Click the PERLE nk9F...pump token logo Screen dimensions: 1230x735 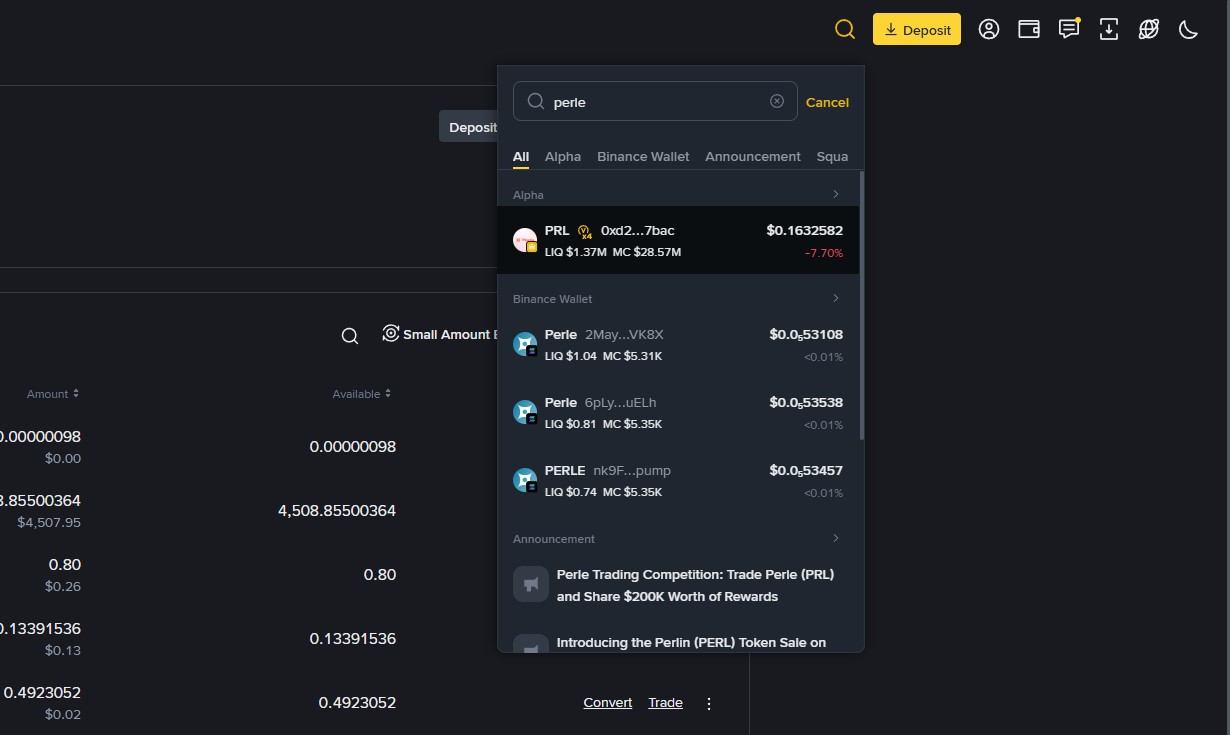pyautogui.click(x=525, y=480)
